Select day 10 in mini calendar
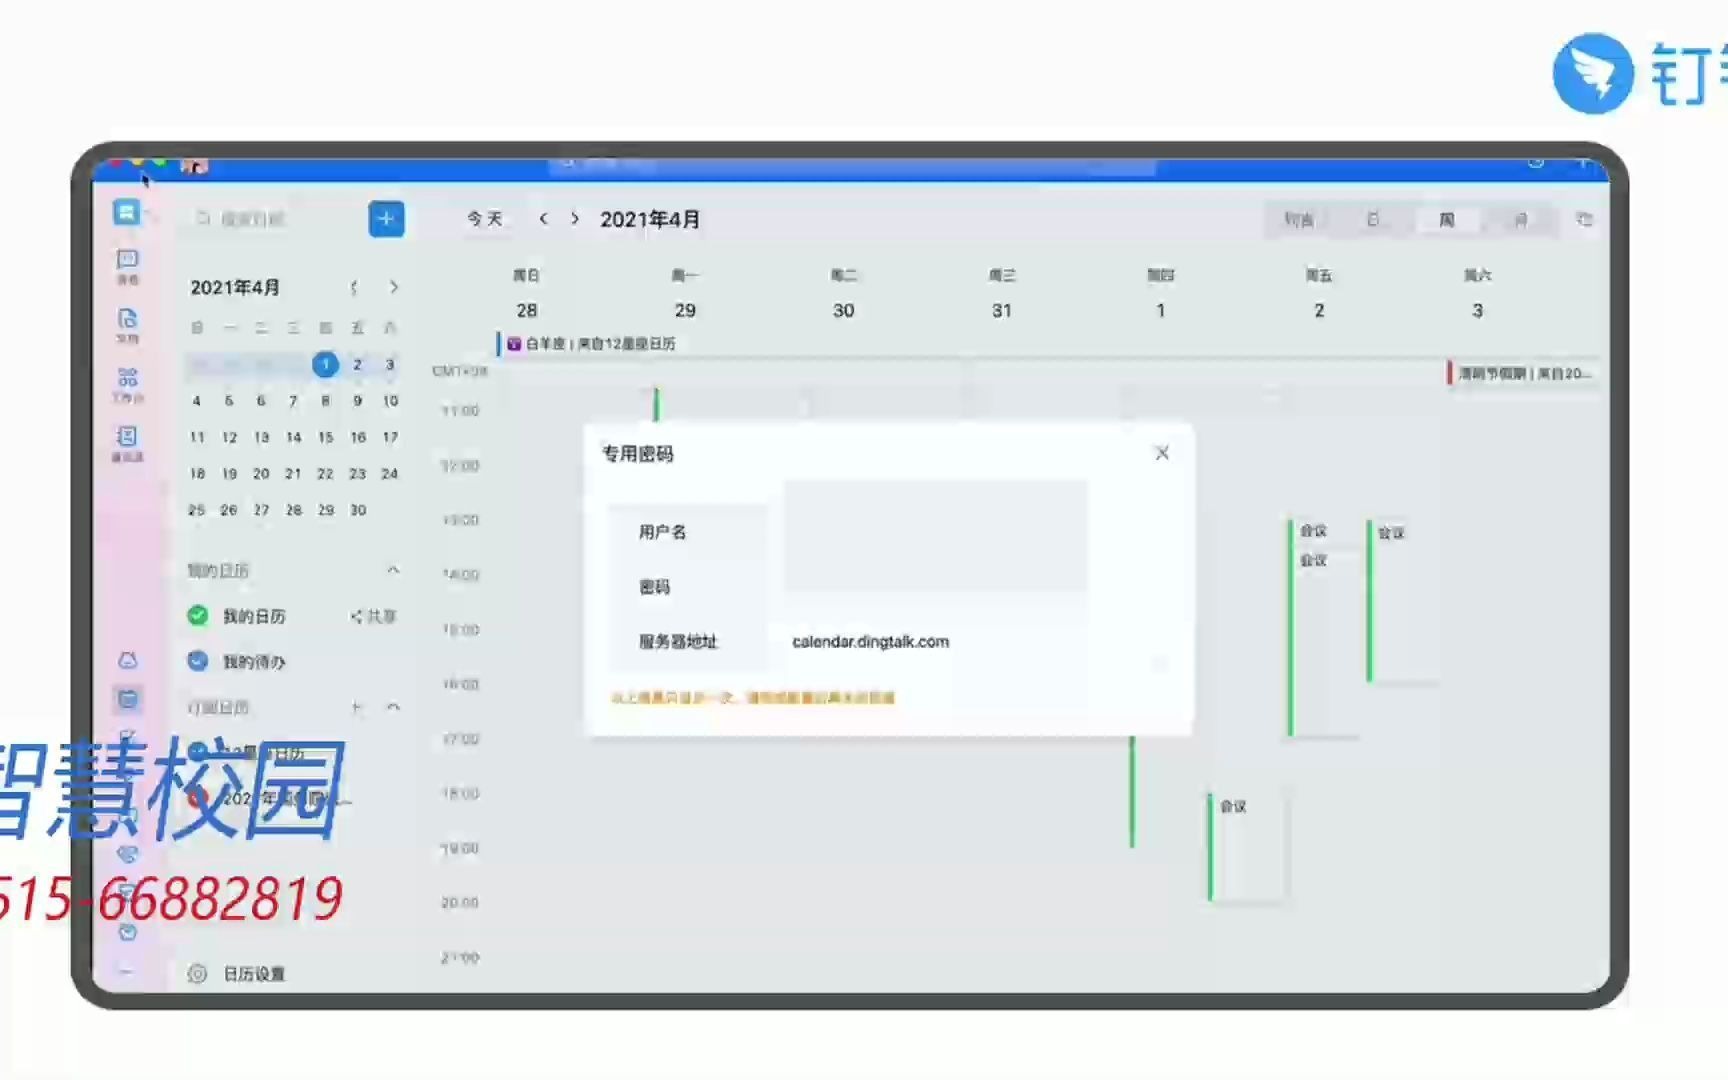Image resolution: width=1728 pixels, height=1080 pixels. [390, 401]
